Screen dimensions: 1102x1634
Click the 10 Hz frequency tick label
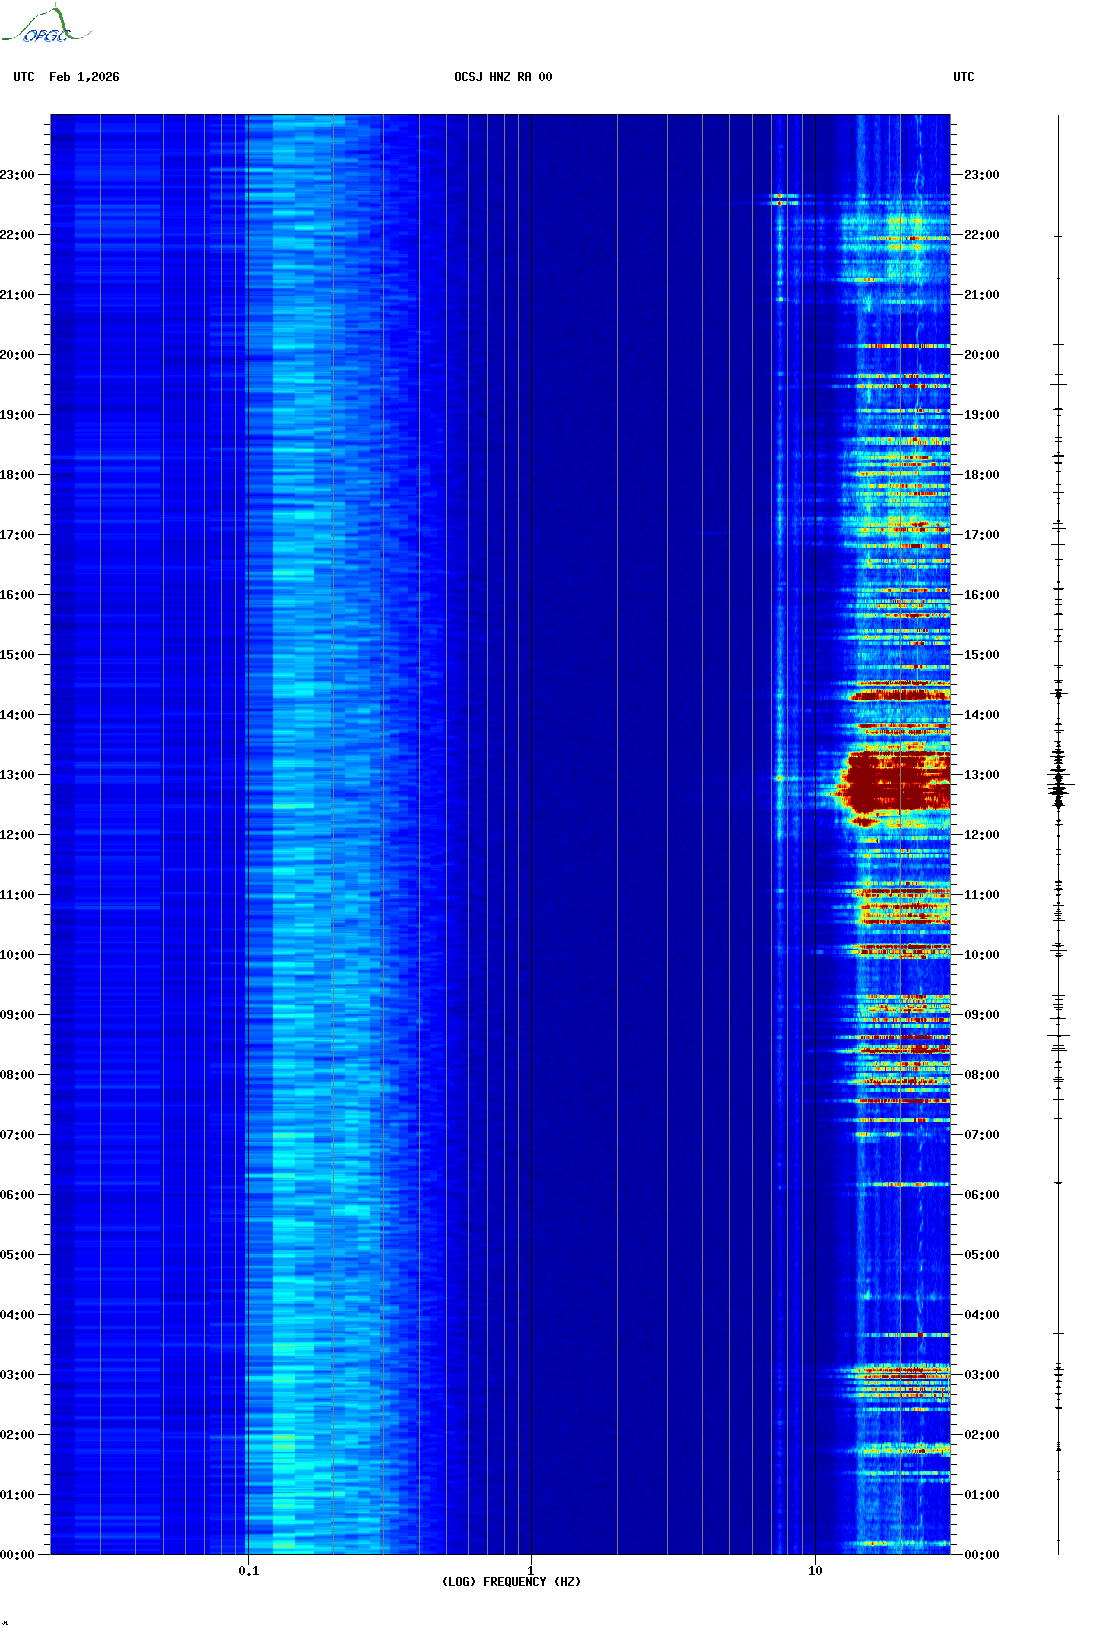pyautogui.click(x=815, y=1570)
